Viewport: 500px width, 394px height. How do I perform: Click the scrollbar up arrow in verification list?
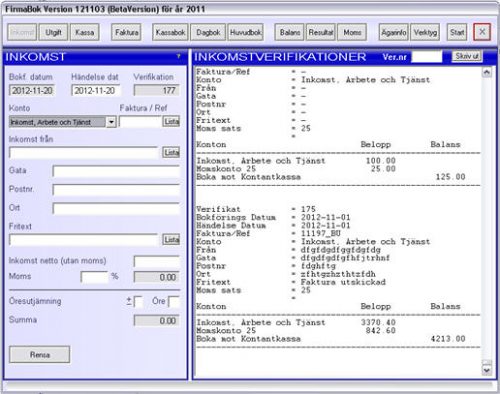tap(487, 72)
